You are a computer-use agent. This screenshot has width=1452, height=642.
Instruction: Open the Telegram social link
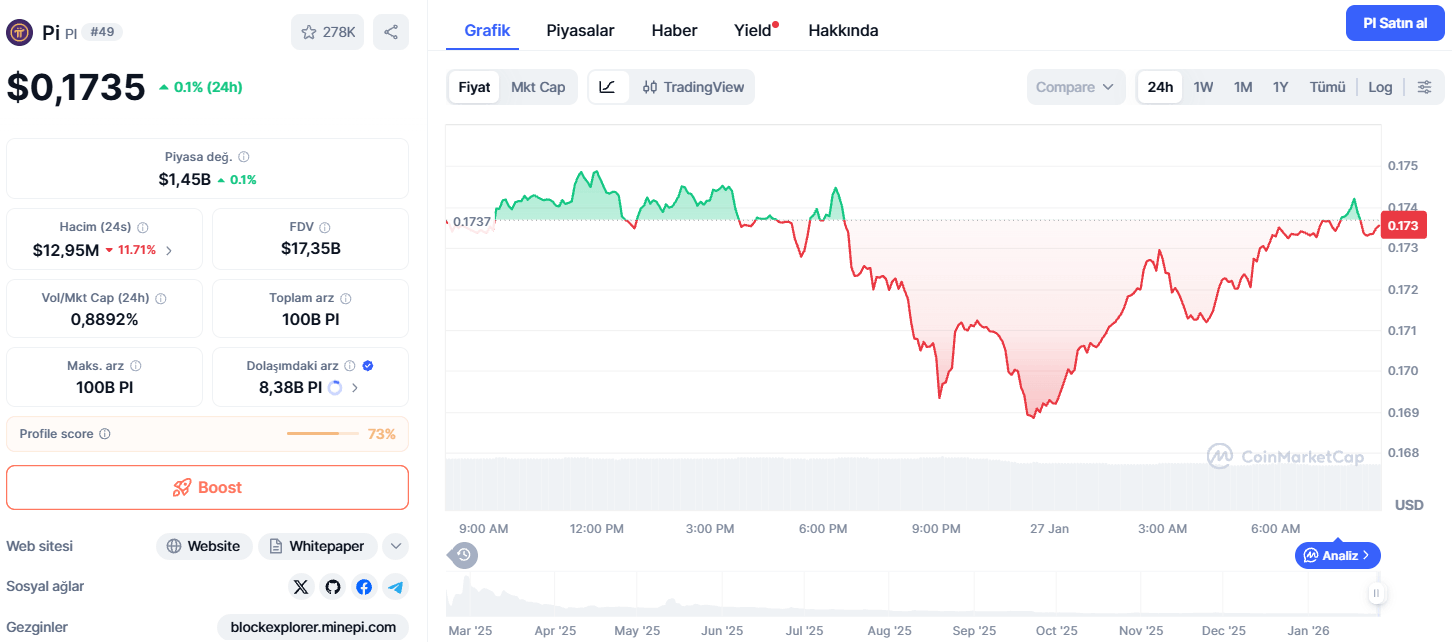coord(395,587)
